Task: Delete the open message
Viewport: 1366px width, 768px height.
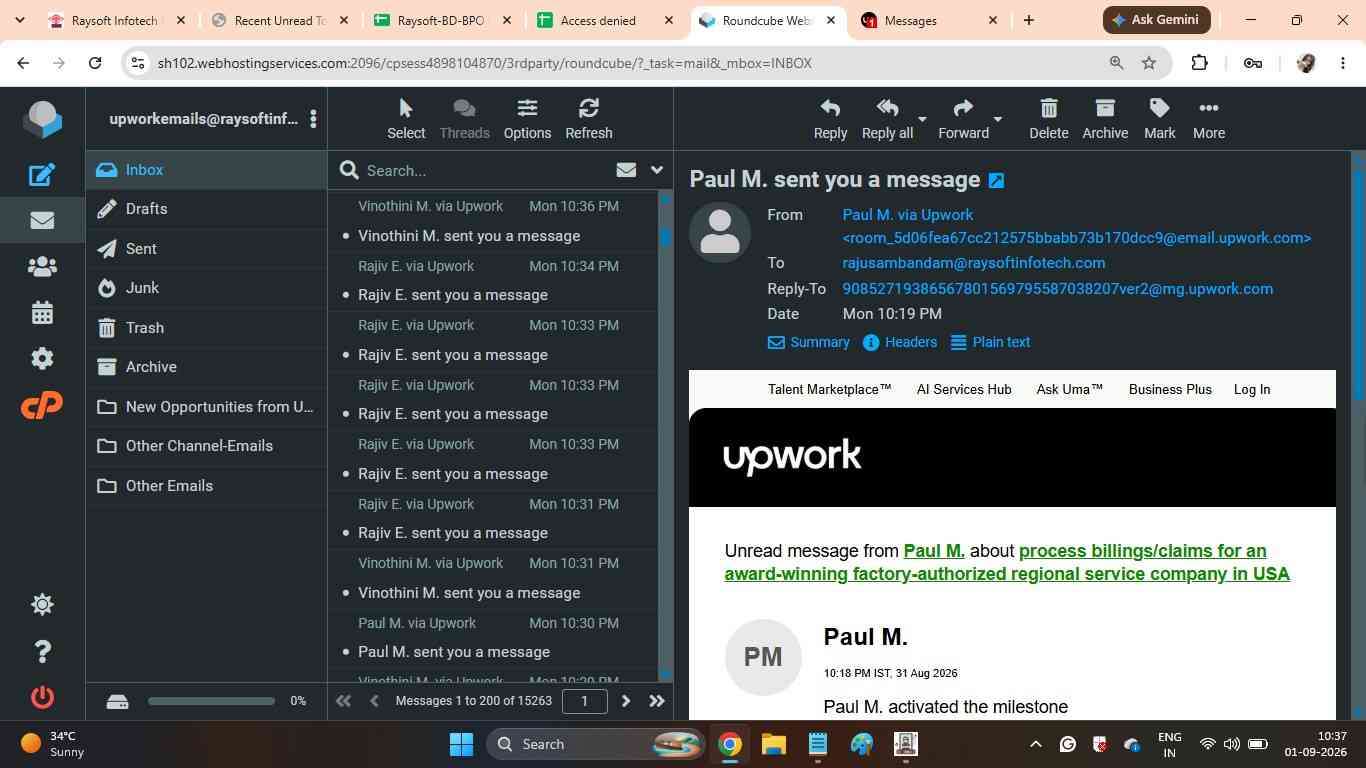Action: pyautogui.click(x=1048, y=119)
